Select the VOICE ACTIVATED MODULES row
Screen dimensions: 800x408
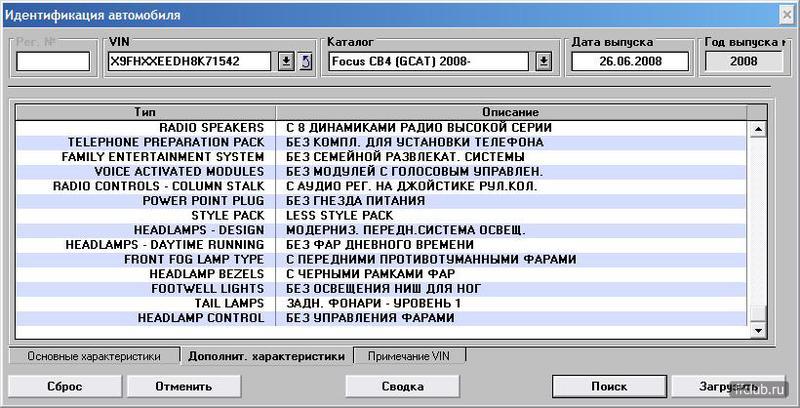[381, 171]
